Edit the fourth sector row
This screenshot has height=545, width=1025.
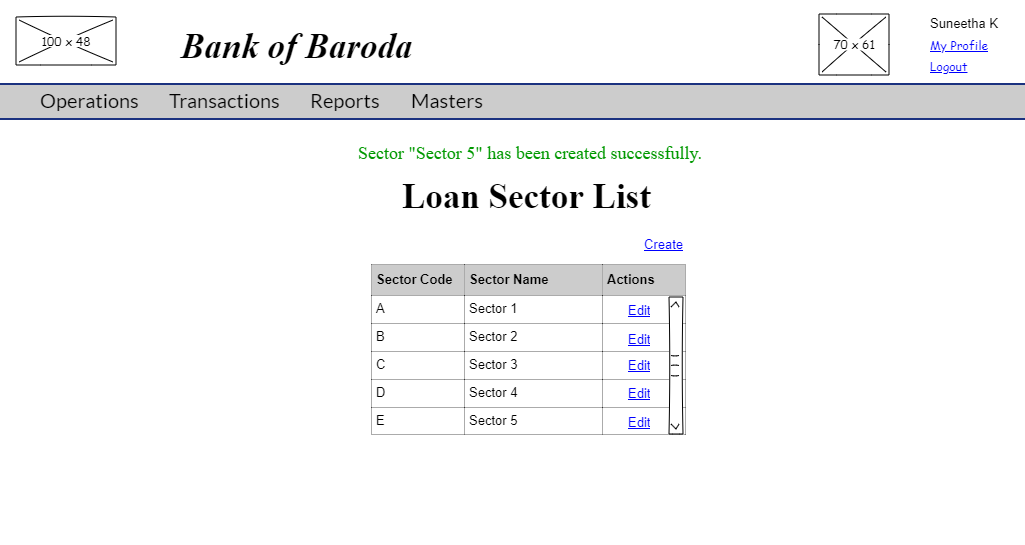(x=638, y=394)
